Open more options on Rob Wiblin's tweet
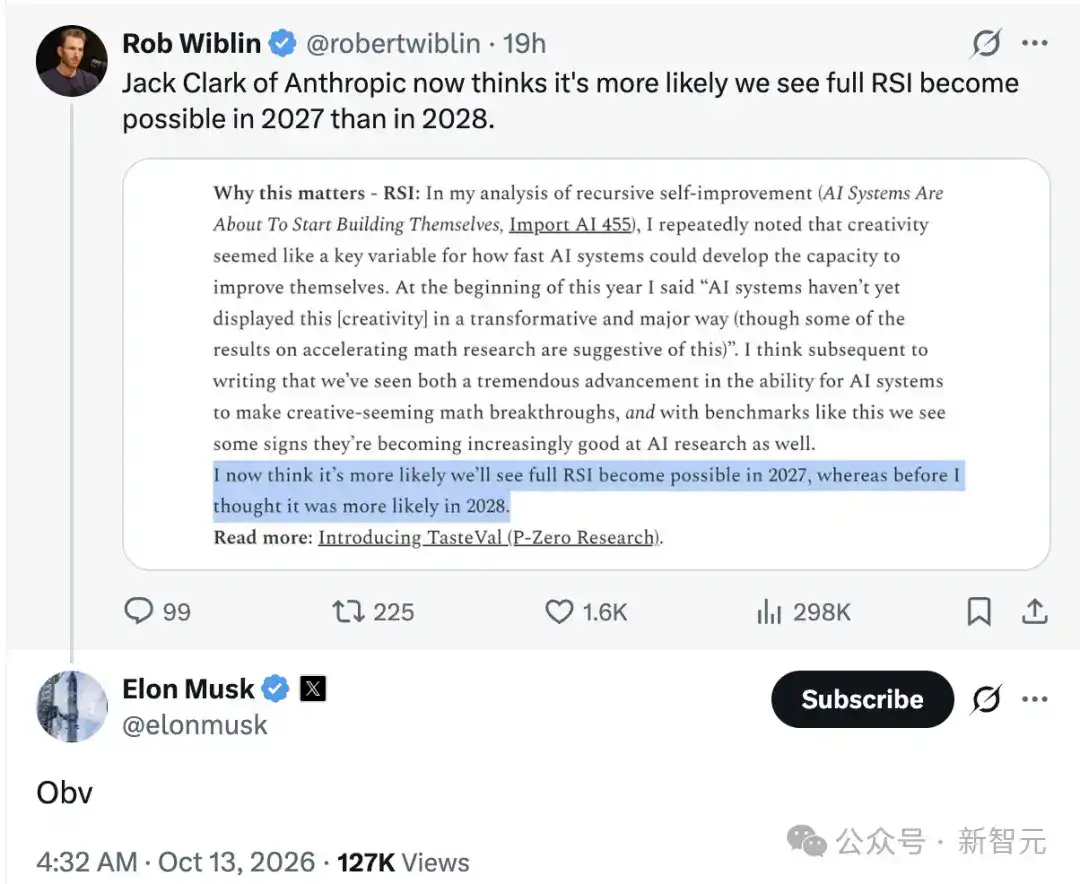The height and width of the screenshot is (884, 1080). tap(1035, 43)
